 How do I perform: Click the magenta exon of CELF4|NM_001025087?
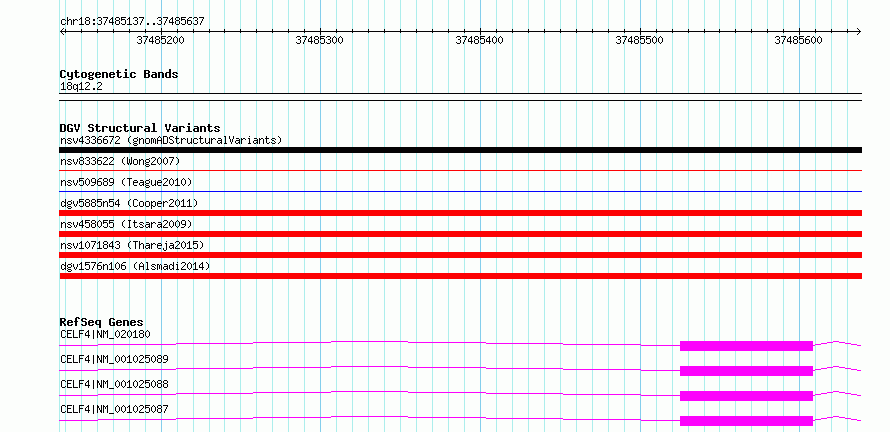pyautogui.click(x=746, y=421)
